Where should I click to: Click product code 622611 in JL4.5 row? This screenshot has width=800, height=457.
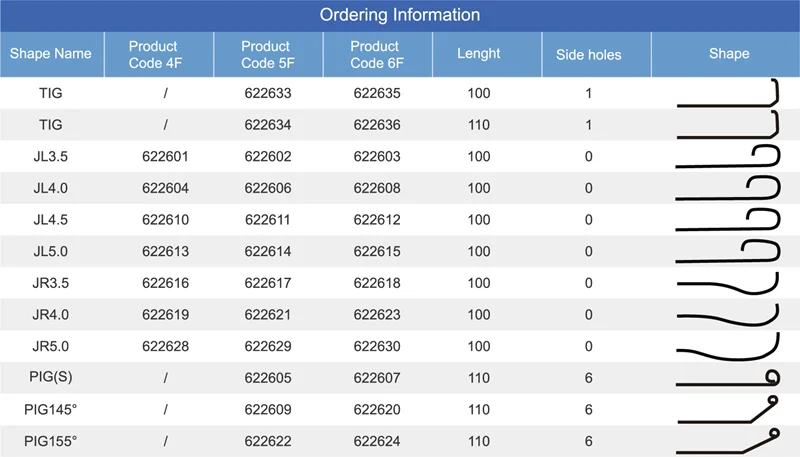[267, 220]
